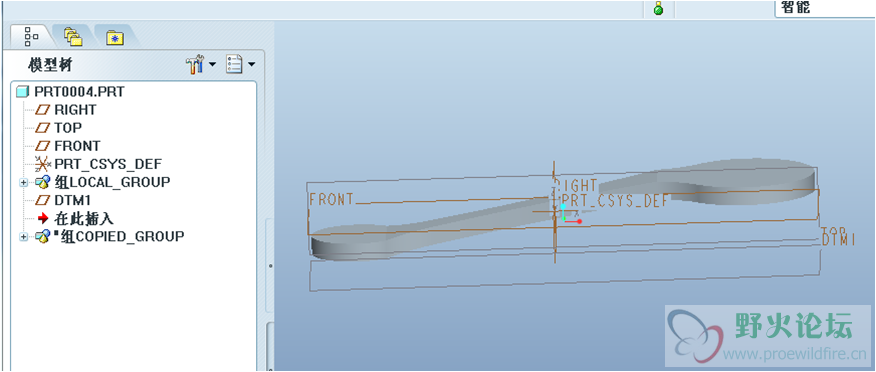
Task: Select PRT0004.PRT root part icon
Action: point(22,92)
